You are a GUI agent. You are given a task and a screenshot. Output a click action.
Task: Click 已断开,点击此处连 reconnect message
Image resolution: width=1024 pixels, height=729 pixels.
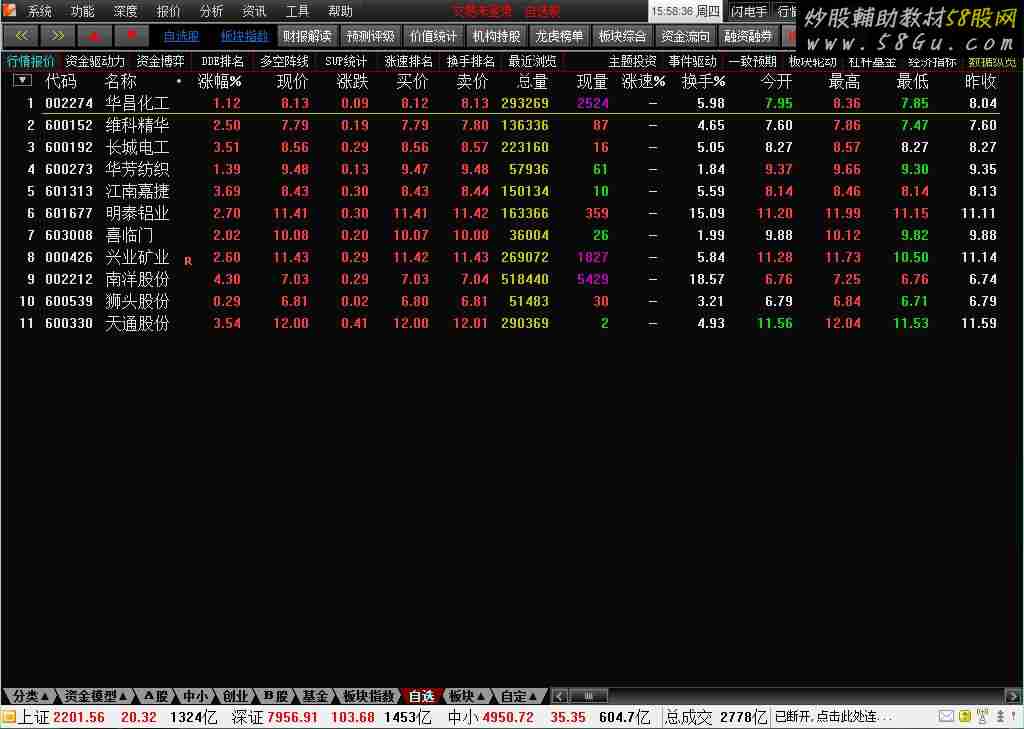pyautogui.click(x=833, y=717)
